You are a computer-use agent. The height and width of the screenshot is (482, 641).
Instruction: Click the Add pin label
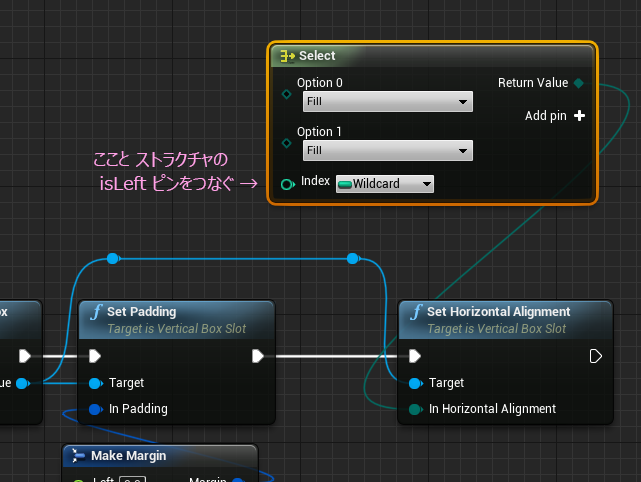point(546,116)
